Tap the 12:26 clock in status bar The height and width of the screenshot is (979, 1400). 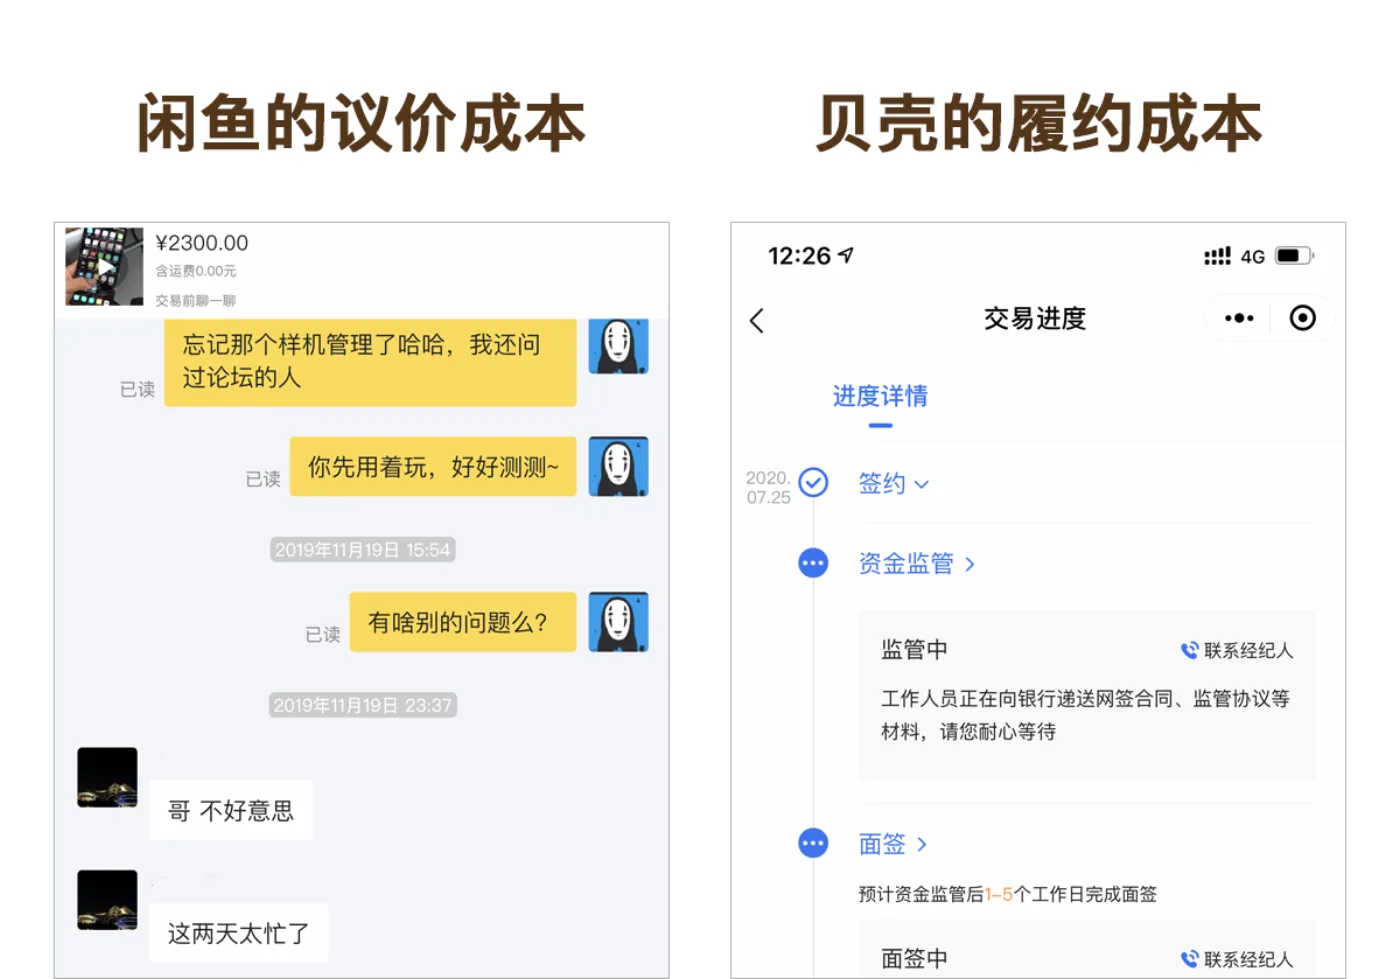799,256
